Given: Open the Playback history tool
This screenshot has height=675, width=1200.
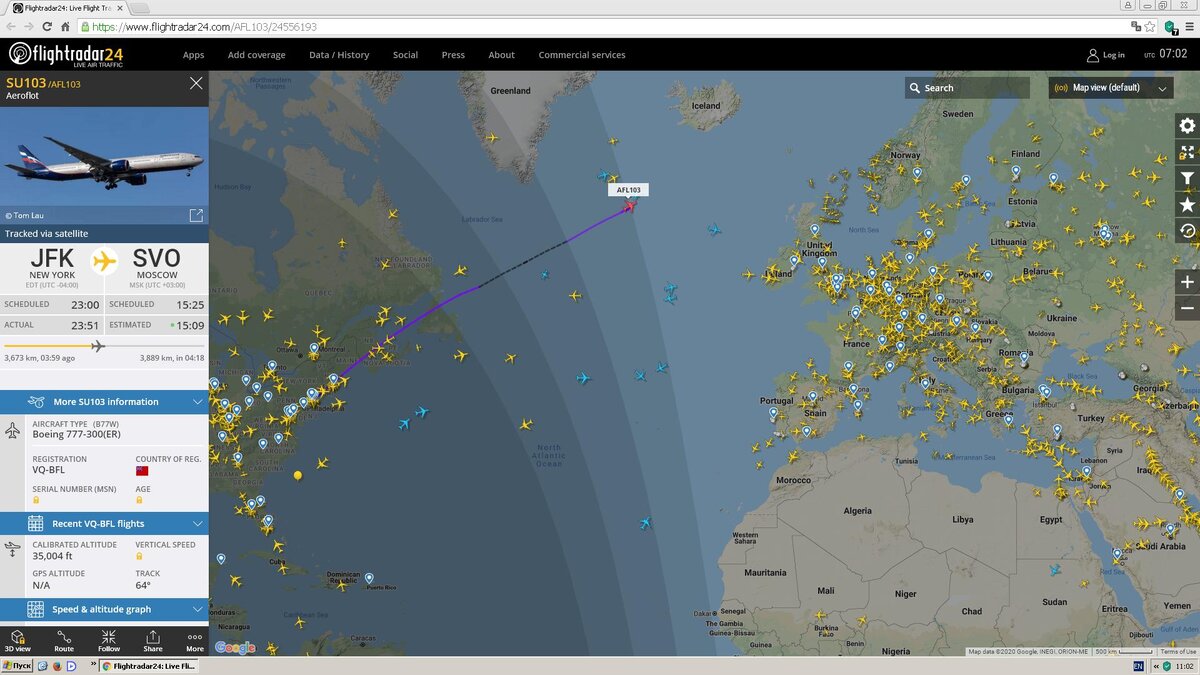Looking at the screenshot, I should click(1187, 231).
